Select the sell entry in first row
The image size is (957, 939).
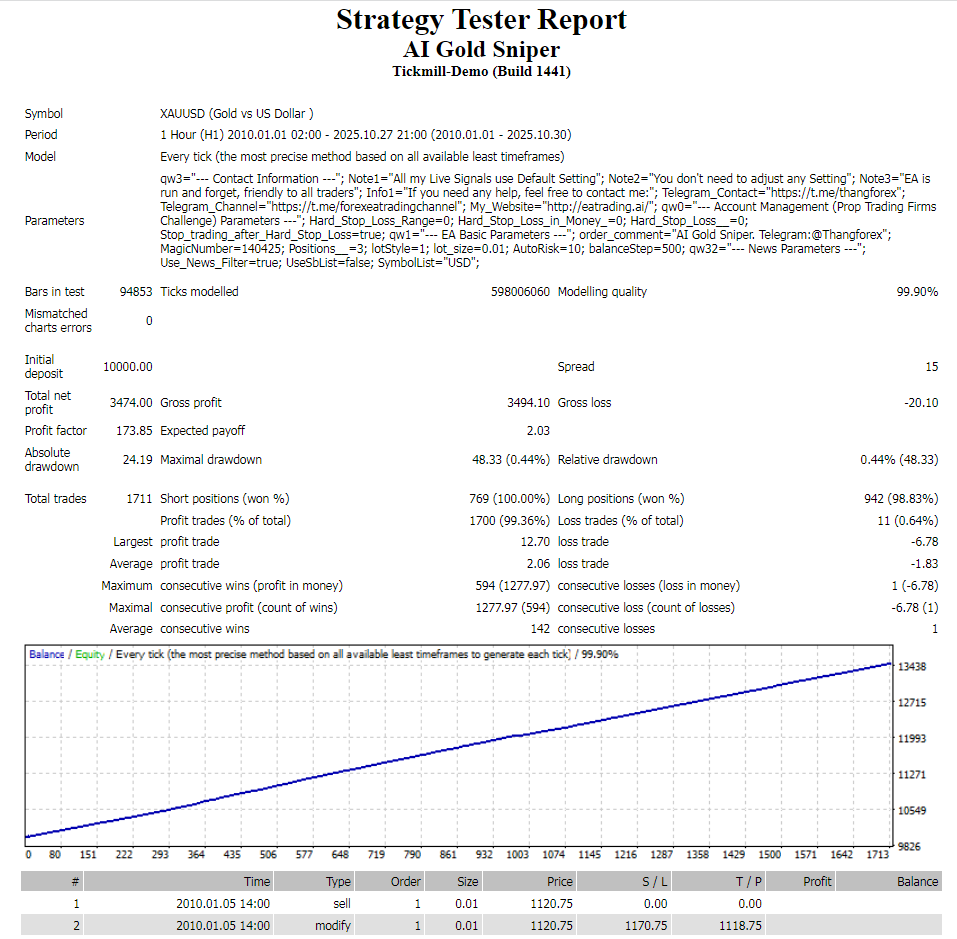[340, 903]
